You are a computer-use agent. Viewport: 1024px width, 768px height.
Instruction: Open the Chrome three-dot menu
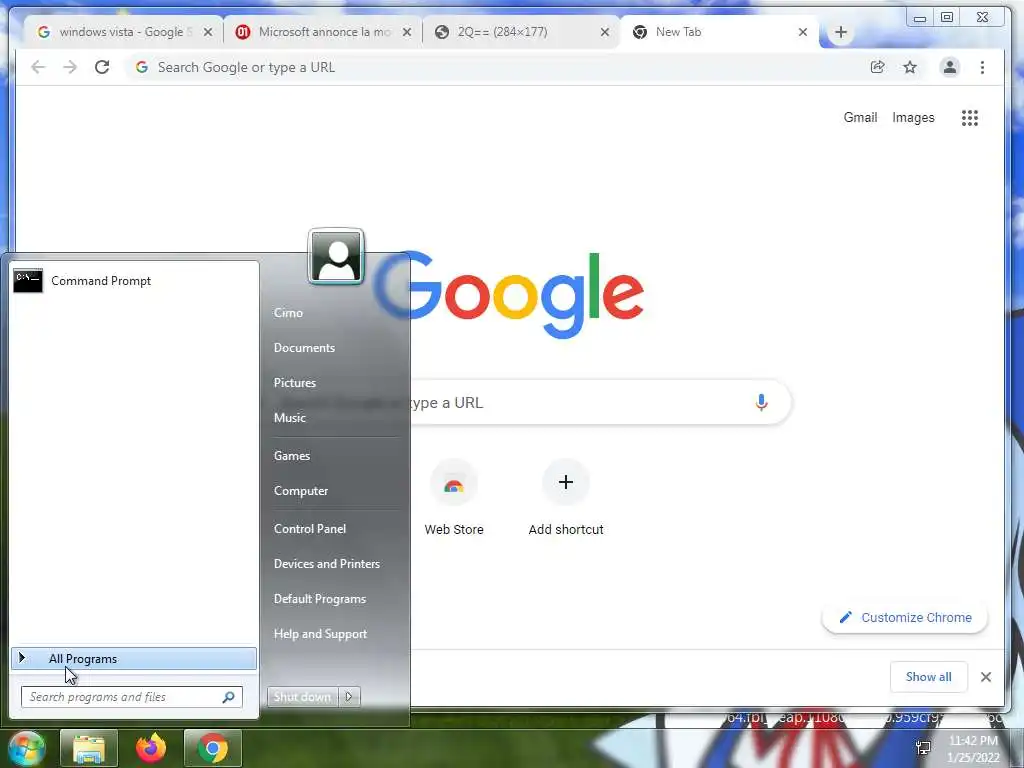[982, 67]
